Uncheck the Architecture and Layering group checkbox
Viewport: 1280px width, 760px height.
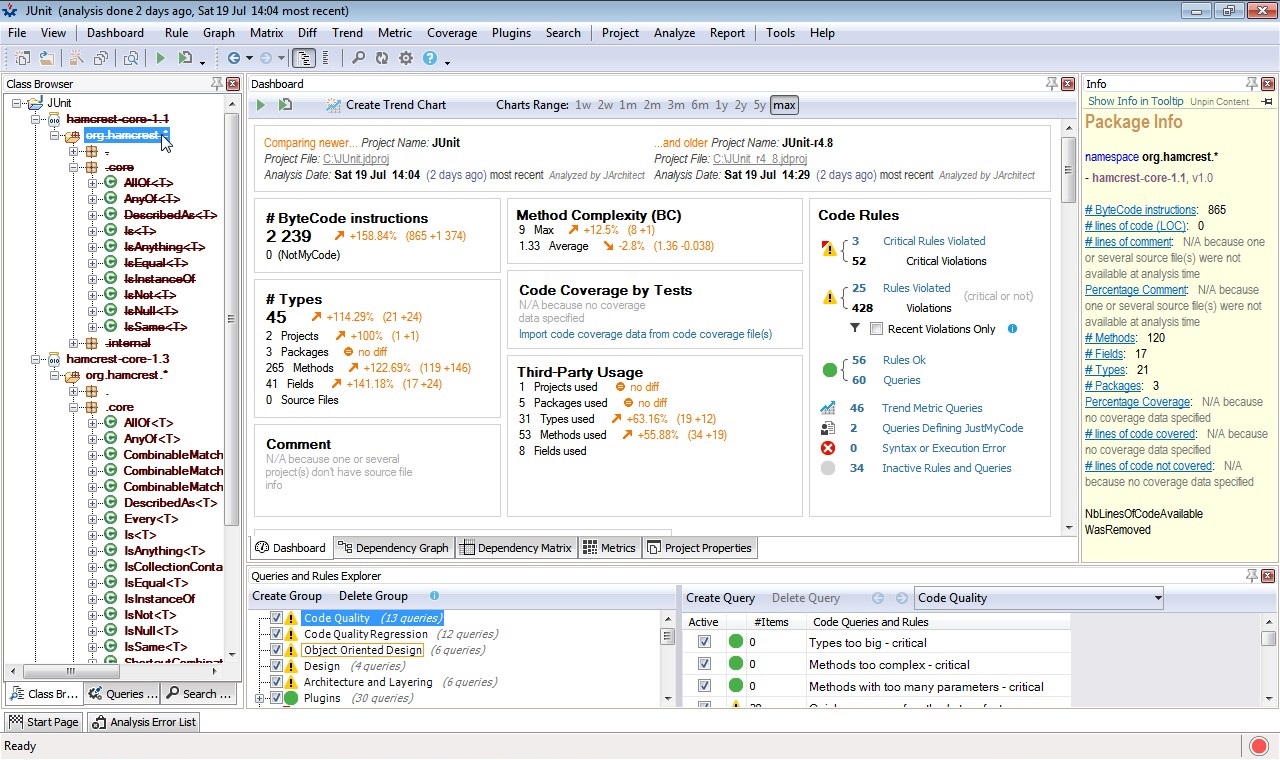pos(277,682)
